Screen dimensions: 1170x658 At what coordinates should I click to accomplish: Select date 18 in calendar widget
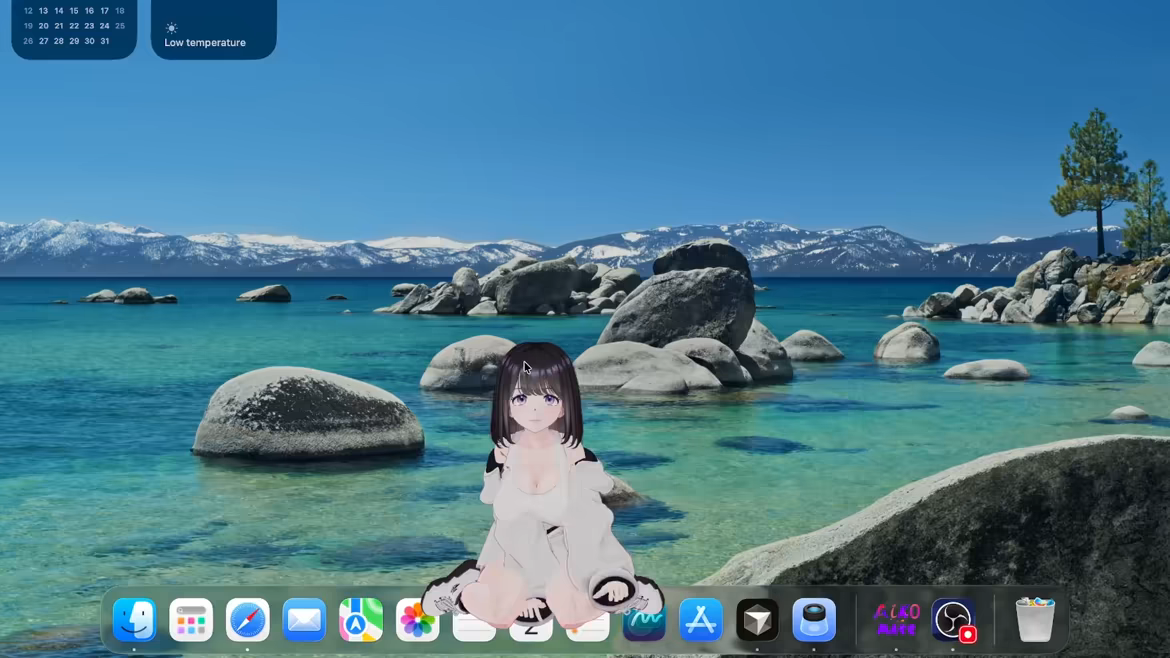119,11
